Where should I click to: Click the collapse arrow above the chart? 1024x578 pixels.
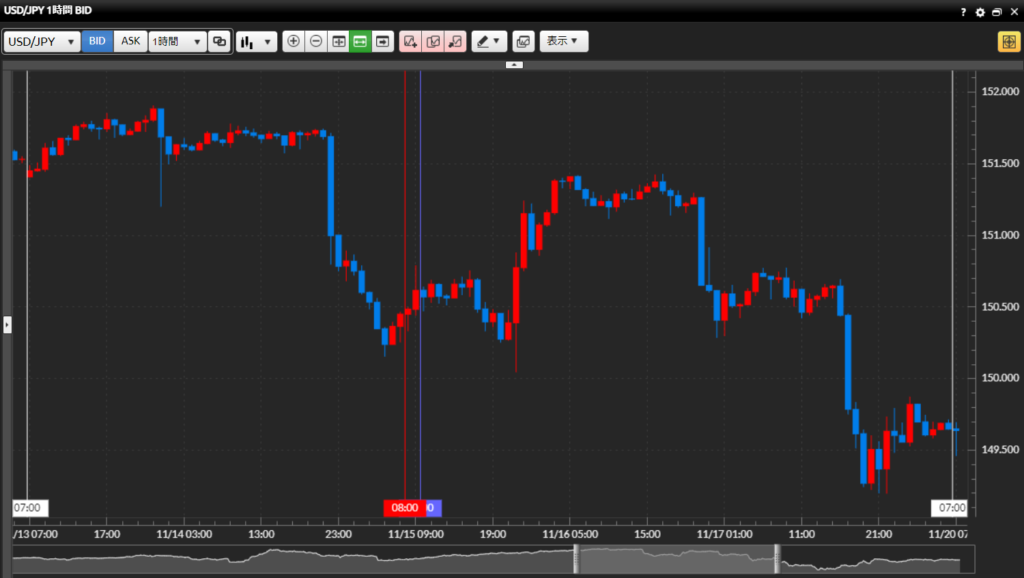tap(514, 64)
